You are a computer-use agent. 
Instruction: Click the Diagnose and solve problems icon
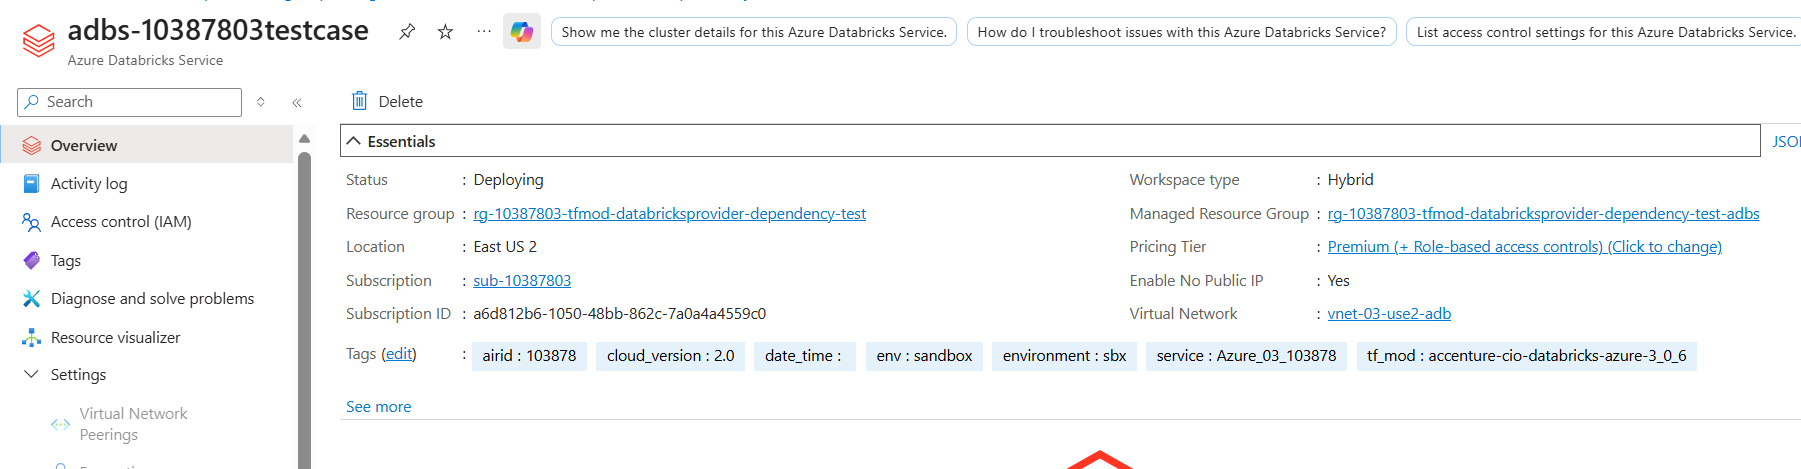[x=32, y=299]
